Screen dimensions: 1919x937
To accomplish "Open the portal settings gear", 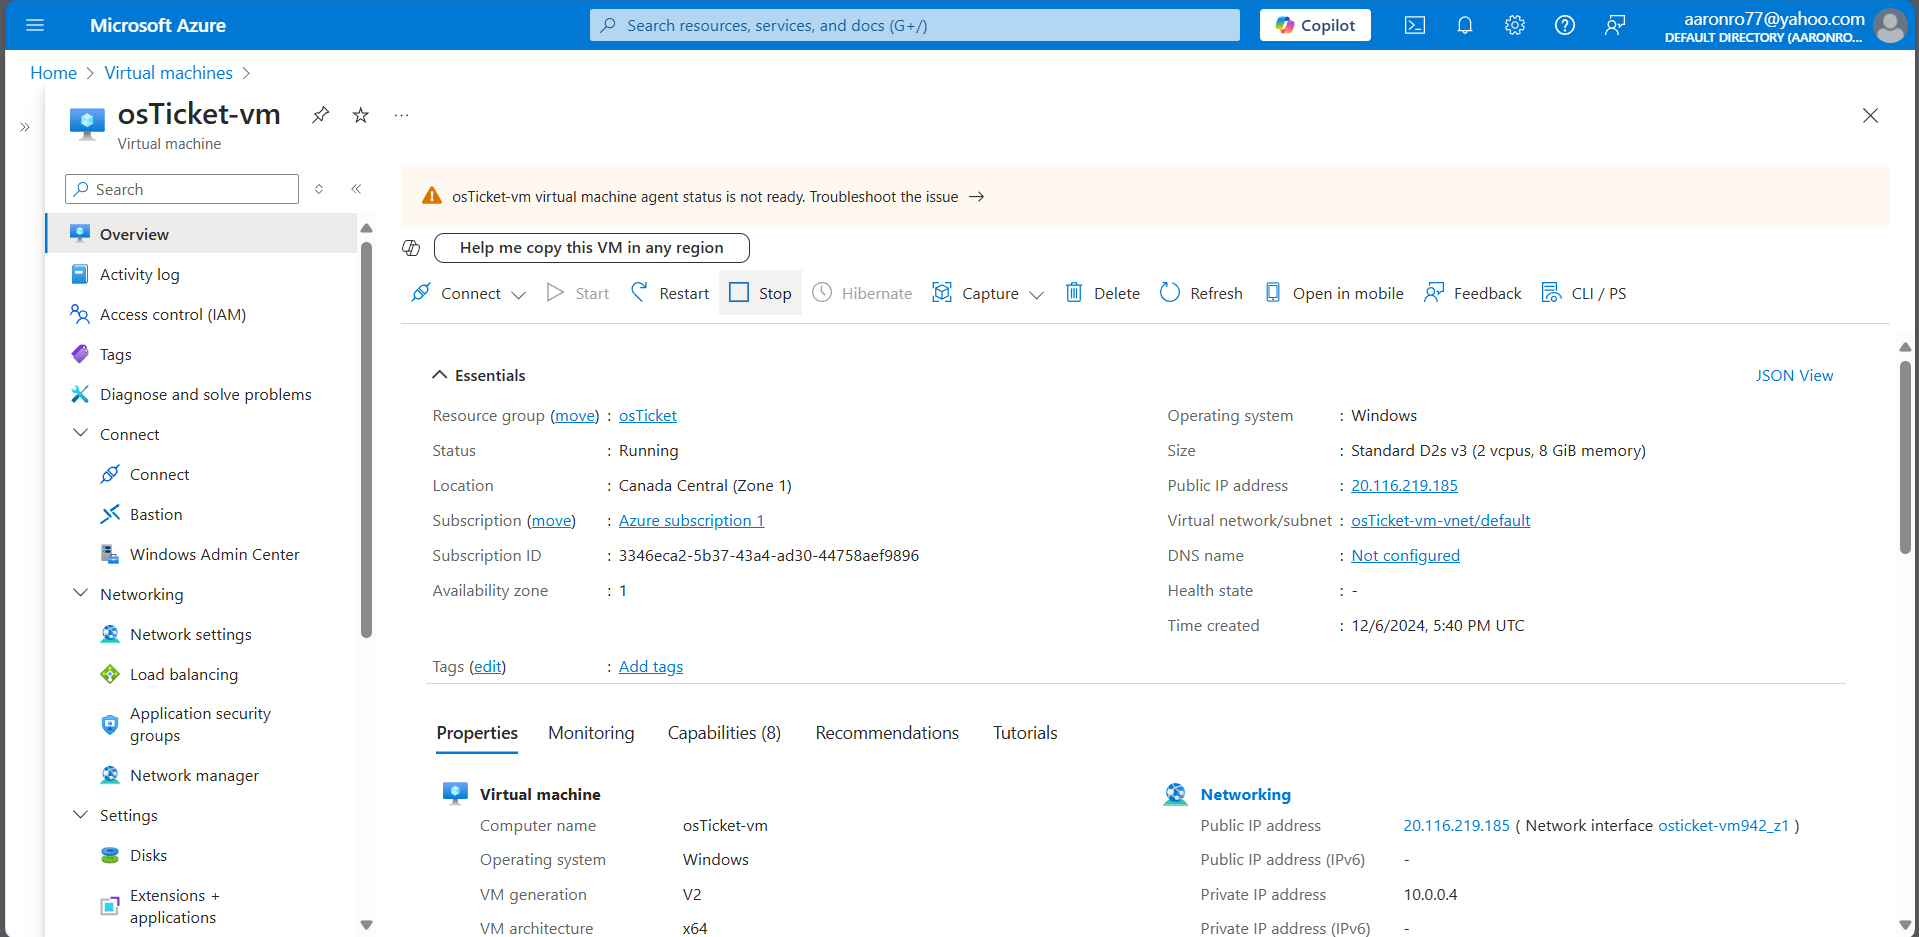I will tap(1514, 25).
